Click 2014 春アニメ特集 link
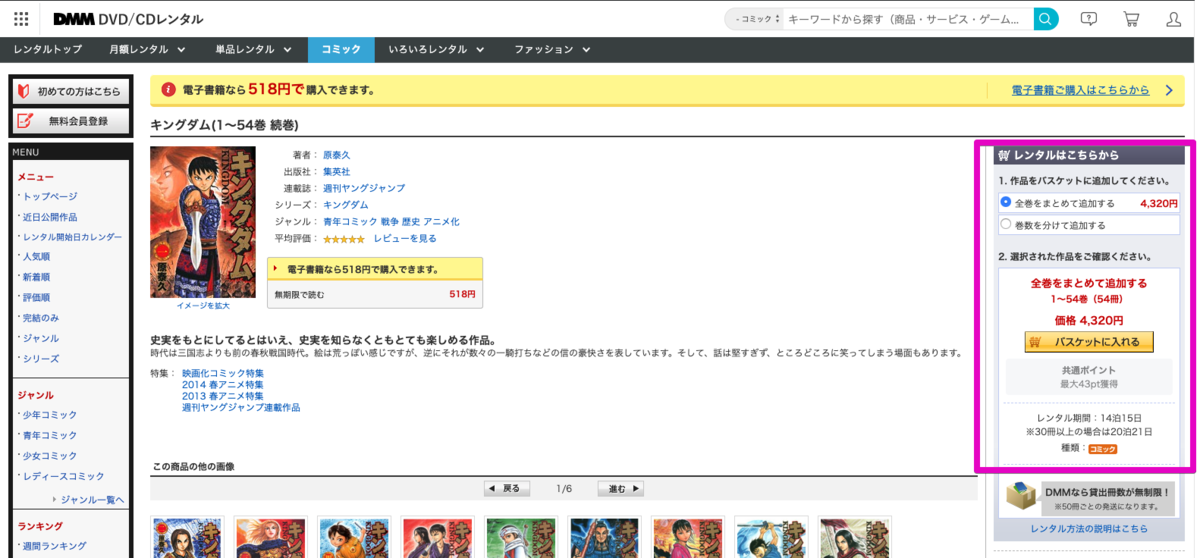Viewport: 1200px width, 558px height. coord(223,384)
